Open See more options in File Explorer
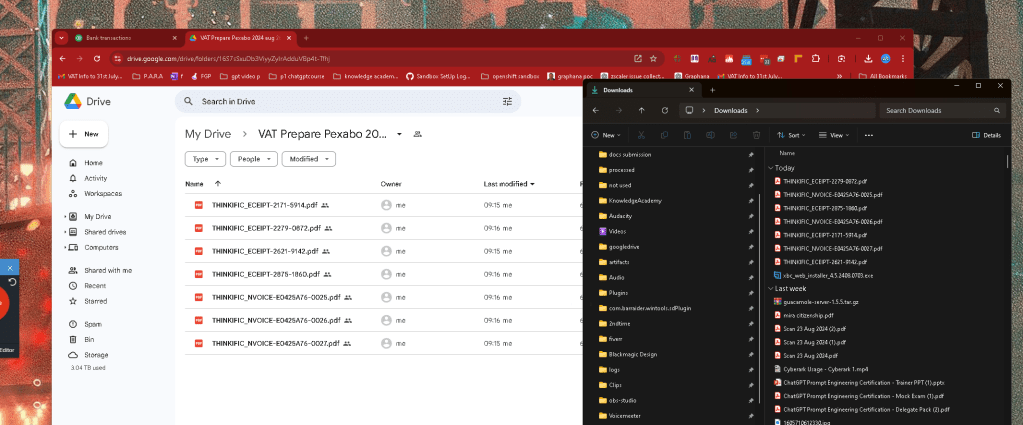This screenshot has width=1023, height=425. (868, 135)
